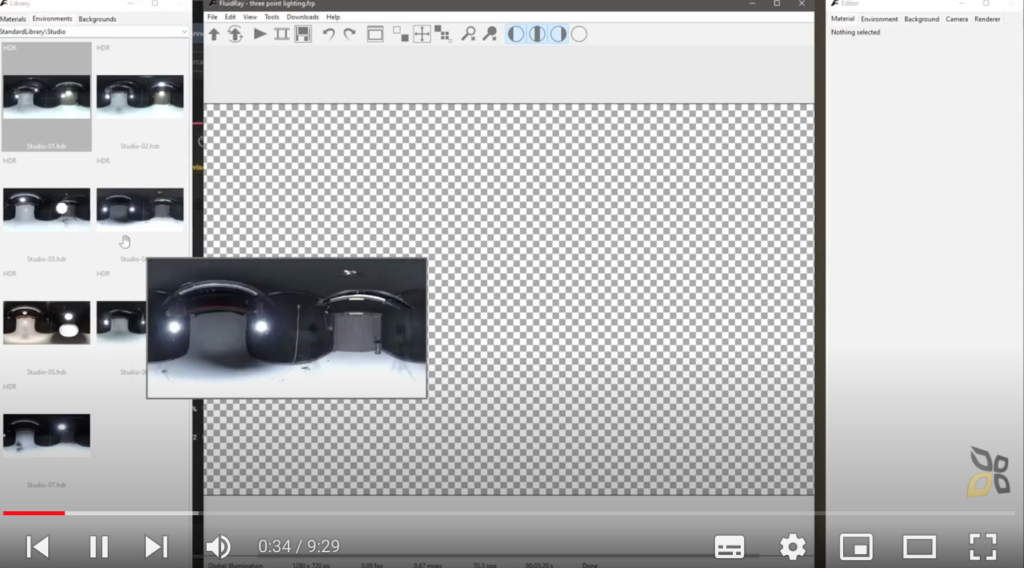
Task: Click the pause render toolbar icon
Action: [x=281, y=34]
